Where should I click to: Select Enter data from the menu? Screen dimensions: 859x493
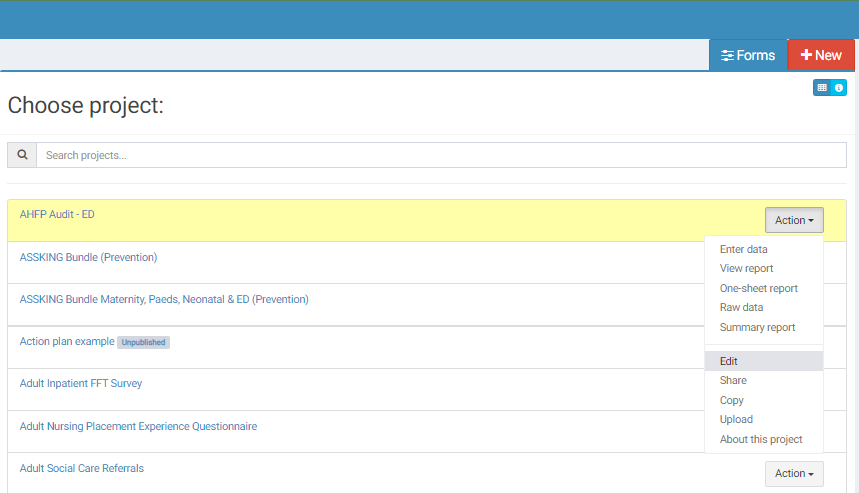point(743,249)
